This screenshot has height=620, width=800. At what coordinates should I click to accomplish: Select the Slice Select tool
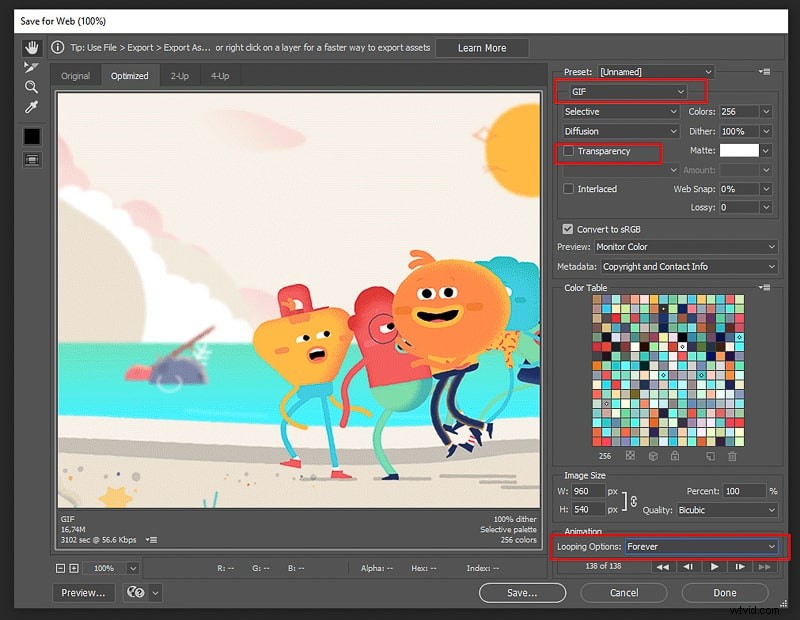click(31, 67)
